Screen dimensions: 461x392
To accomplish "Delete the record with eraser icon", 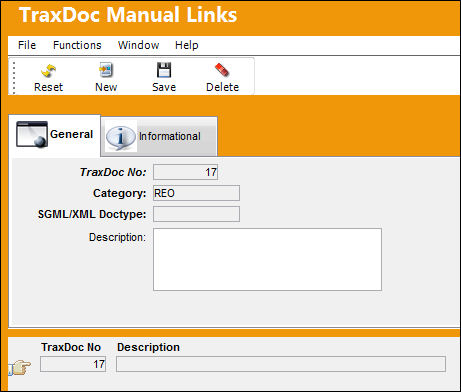I will [x=222, y=70].
